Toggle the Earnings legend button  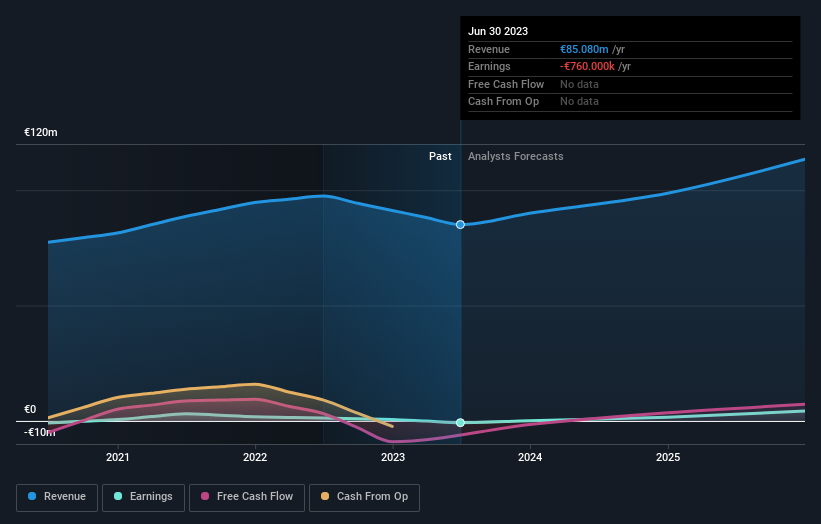pos(143,497)
